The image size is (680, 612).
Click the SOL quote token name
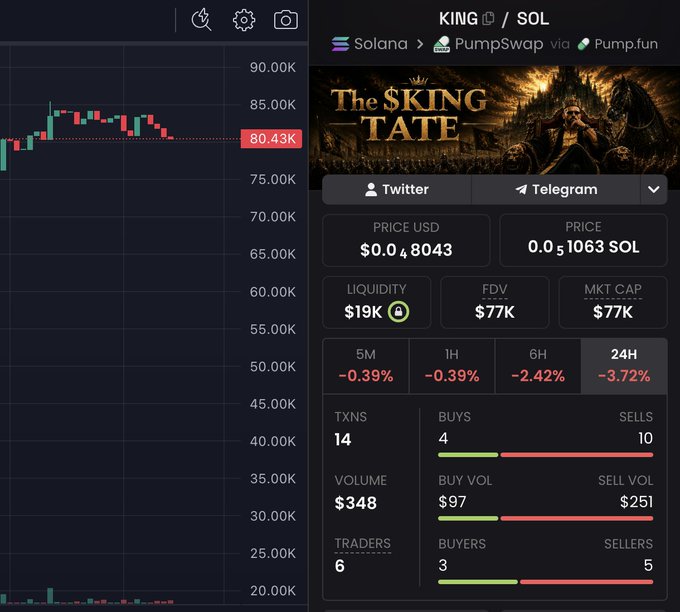533,19
